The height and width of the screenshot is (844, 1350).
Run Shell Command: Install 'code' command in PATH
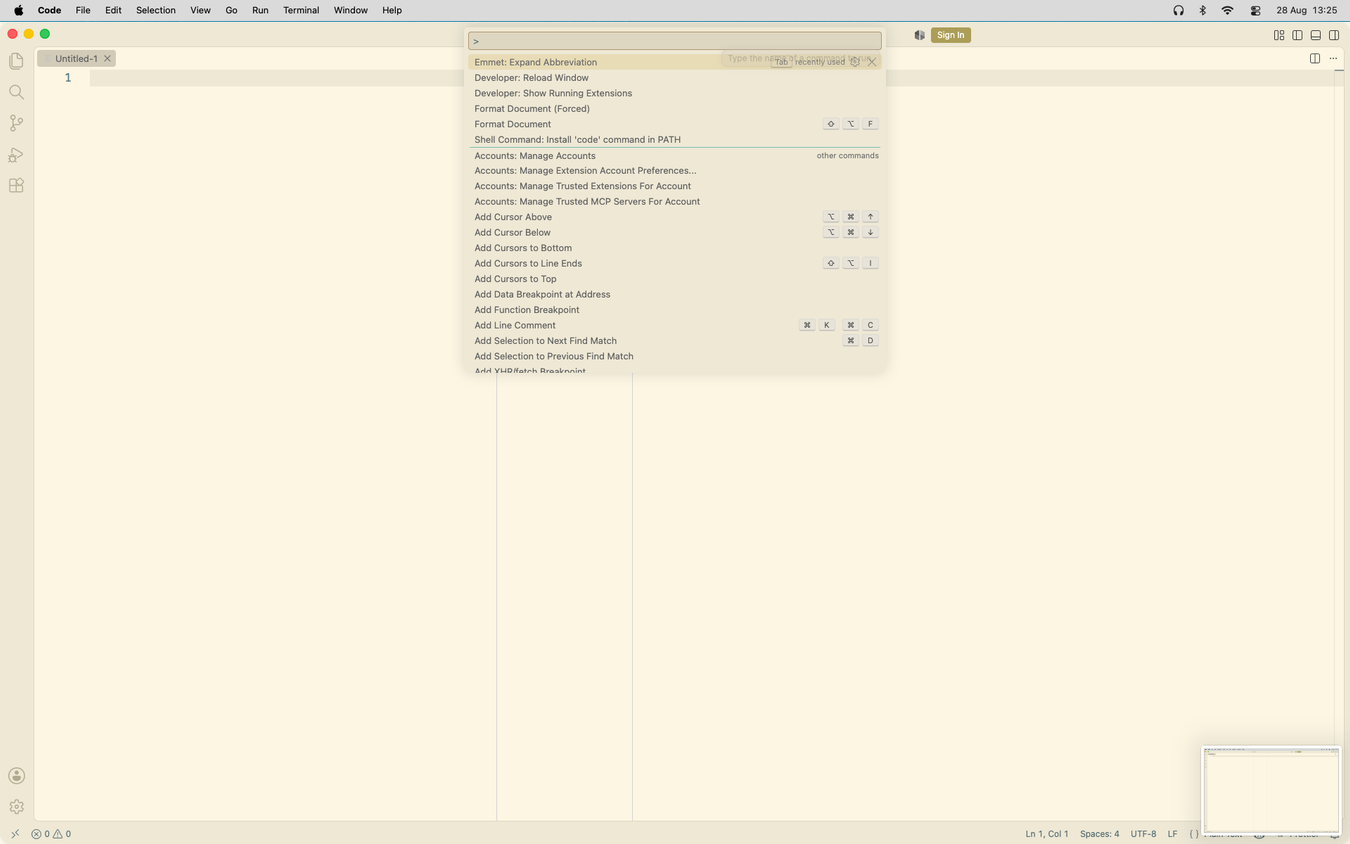[x=675, y=140]
